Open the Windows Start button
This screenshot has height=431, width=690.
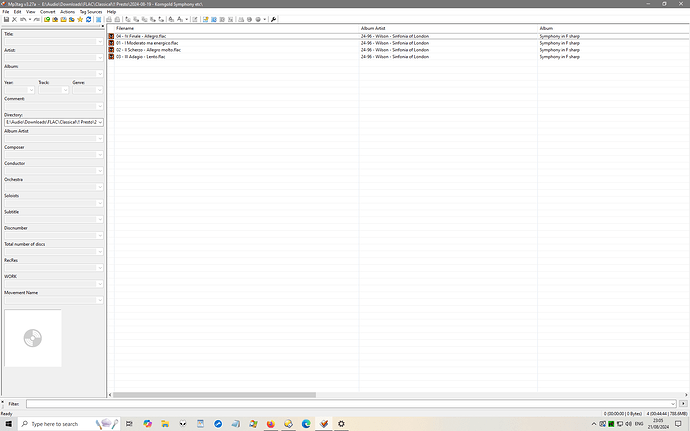(x=9, y=424)
